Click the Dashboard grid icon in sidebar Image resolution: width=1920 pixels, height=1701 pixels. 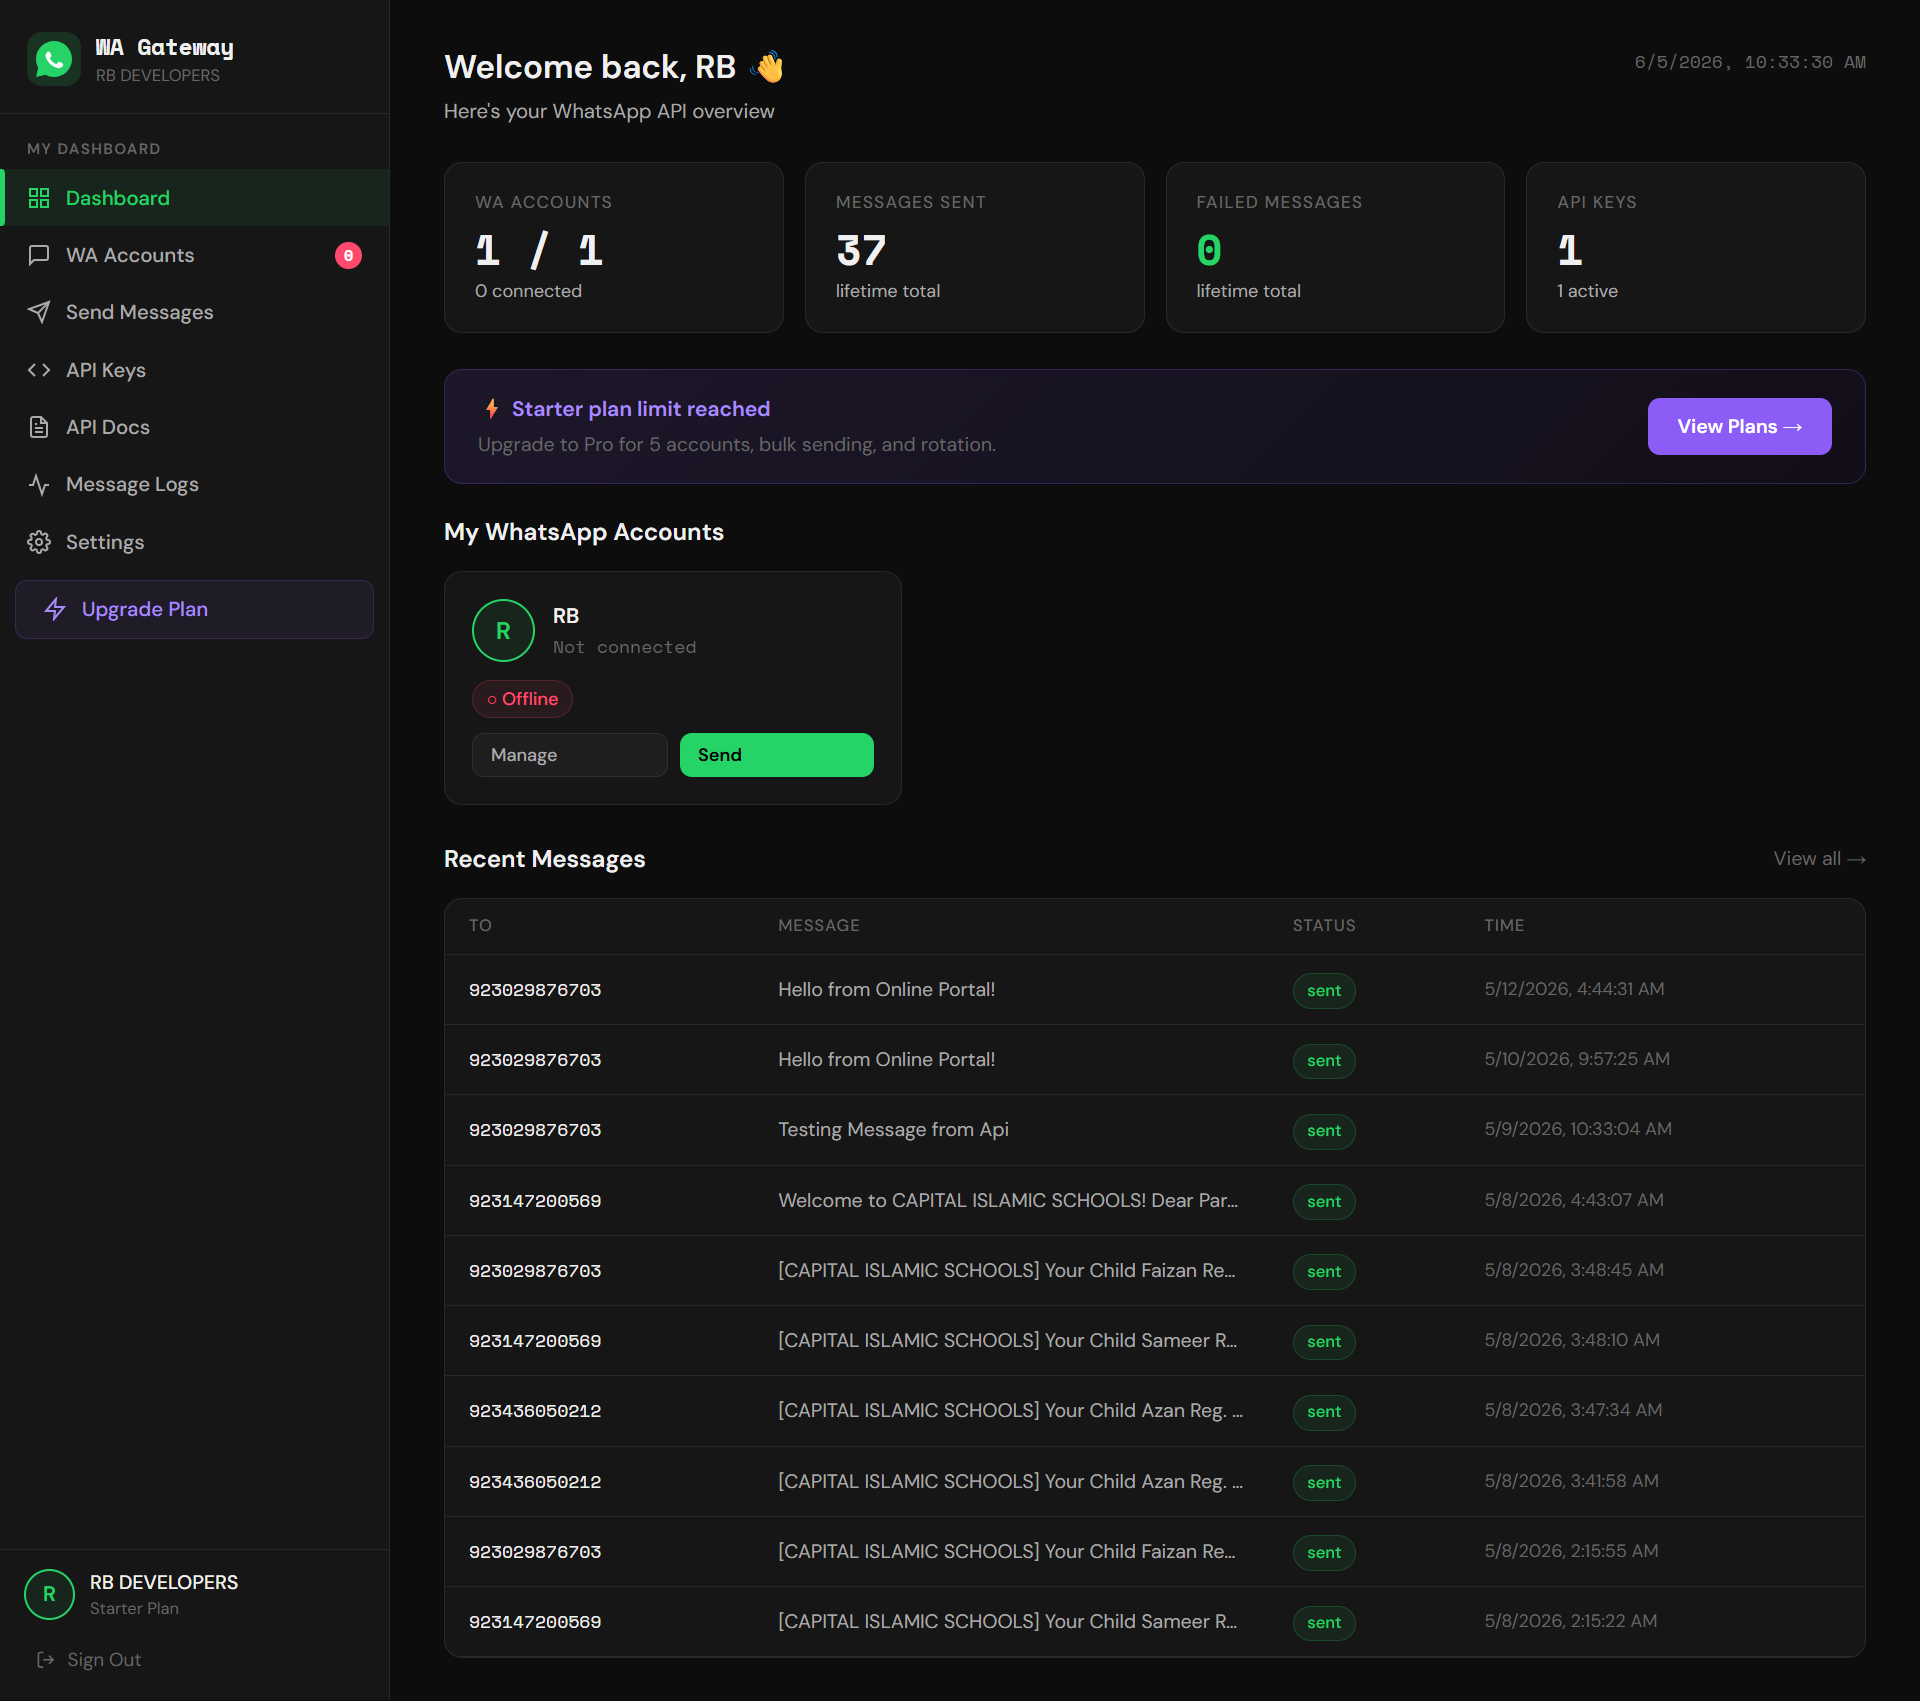coord(39,198)
